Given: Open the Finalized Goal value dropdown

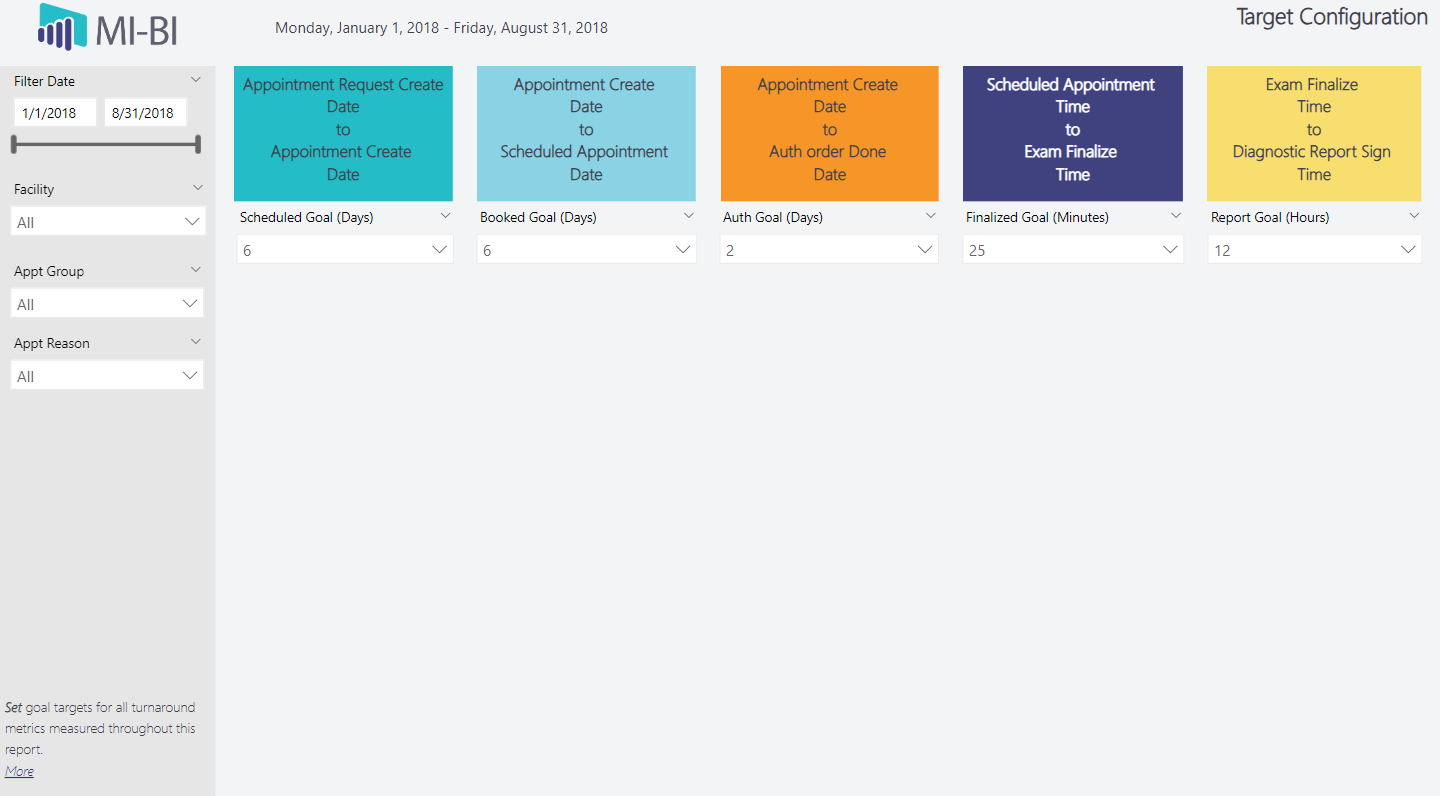Looking at the screenshot, I should point(1074,250).
